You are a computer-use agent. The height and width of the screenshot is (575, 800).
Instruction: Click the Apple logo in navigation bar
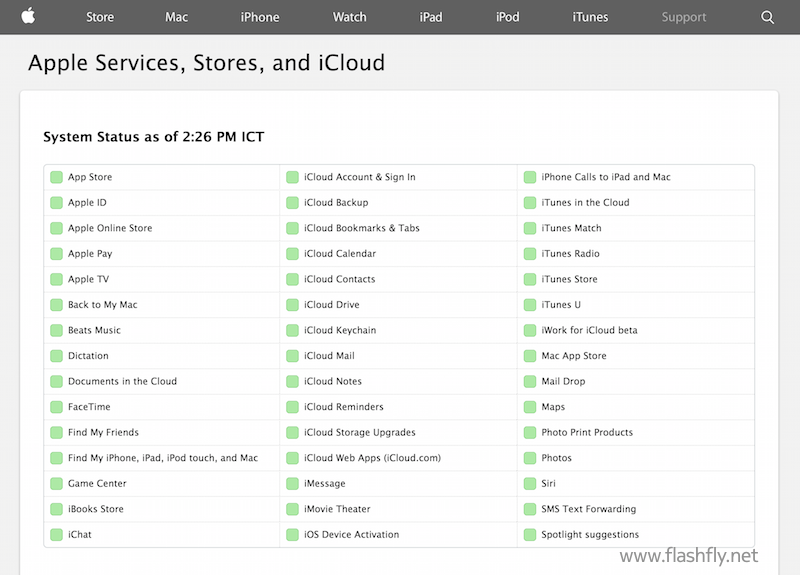[29, 16]
